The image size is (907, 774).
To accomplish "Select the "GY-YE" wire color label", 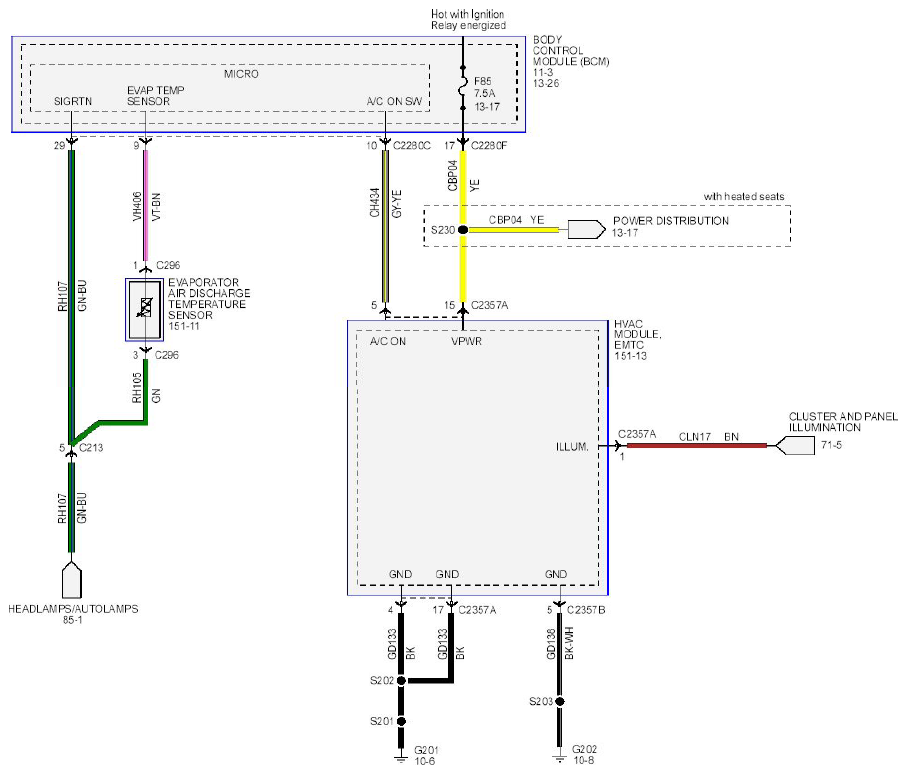I will pos(396,204).
